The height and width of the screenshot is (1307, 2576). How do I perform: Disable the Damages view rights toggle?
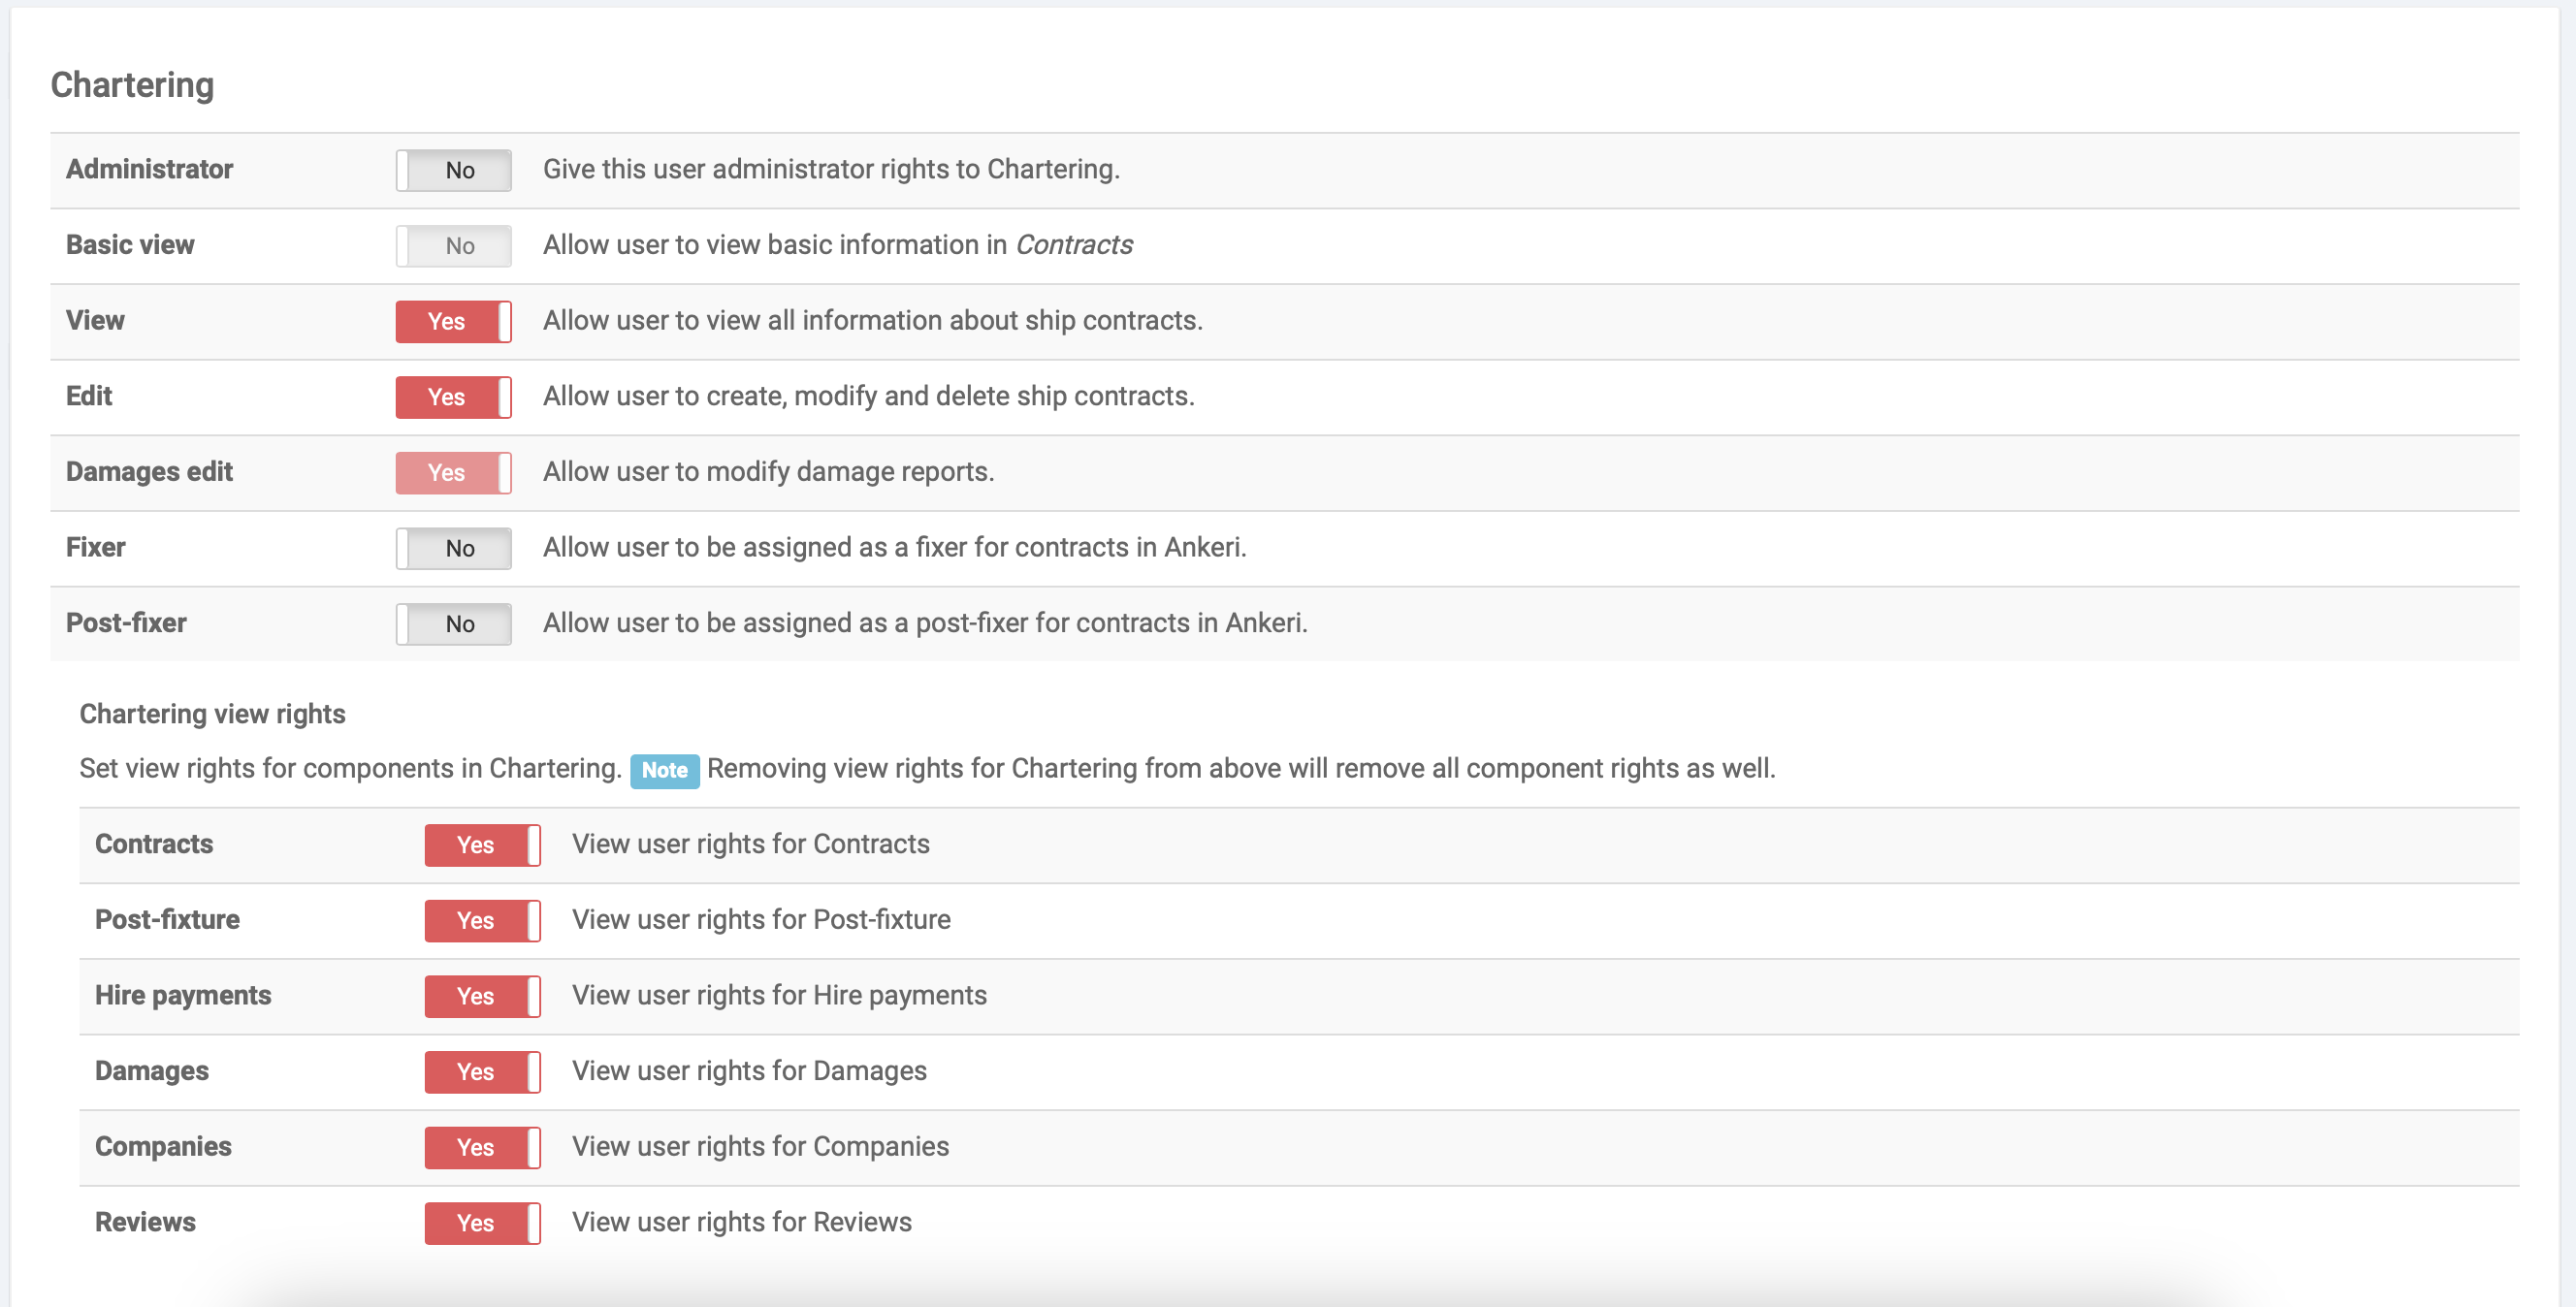tap(482, 1072)
